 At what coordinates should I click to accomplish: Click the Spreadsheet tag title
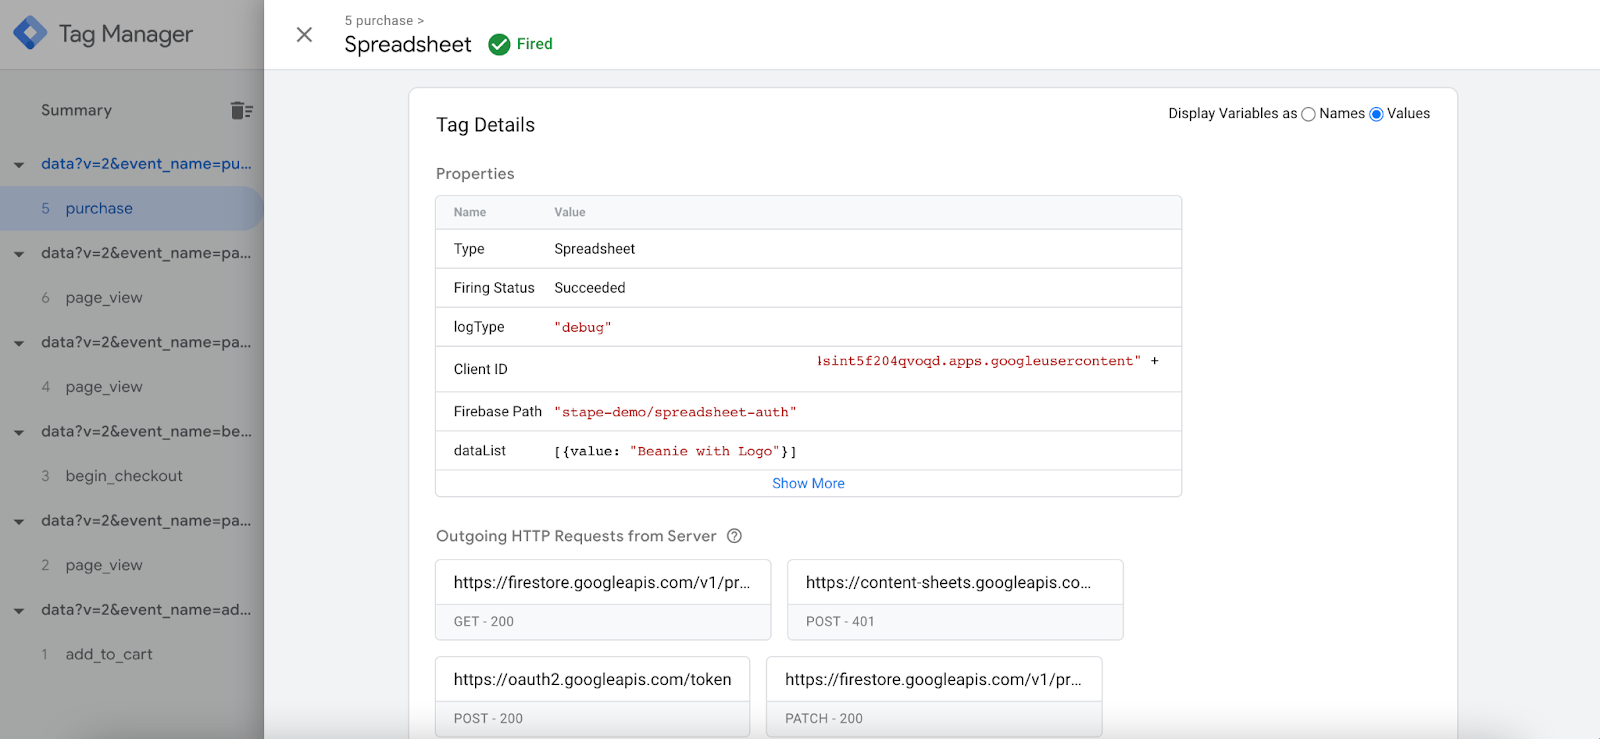(408, 44)
